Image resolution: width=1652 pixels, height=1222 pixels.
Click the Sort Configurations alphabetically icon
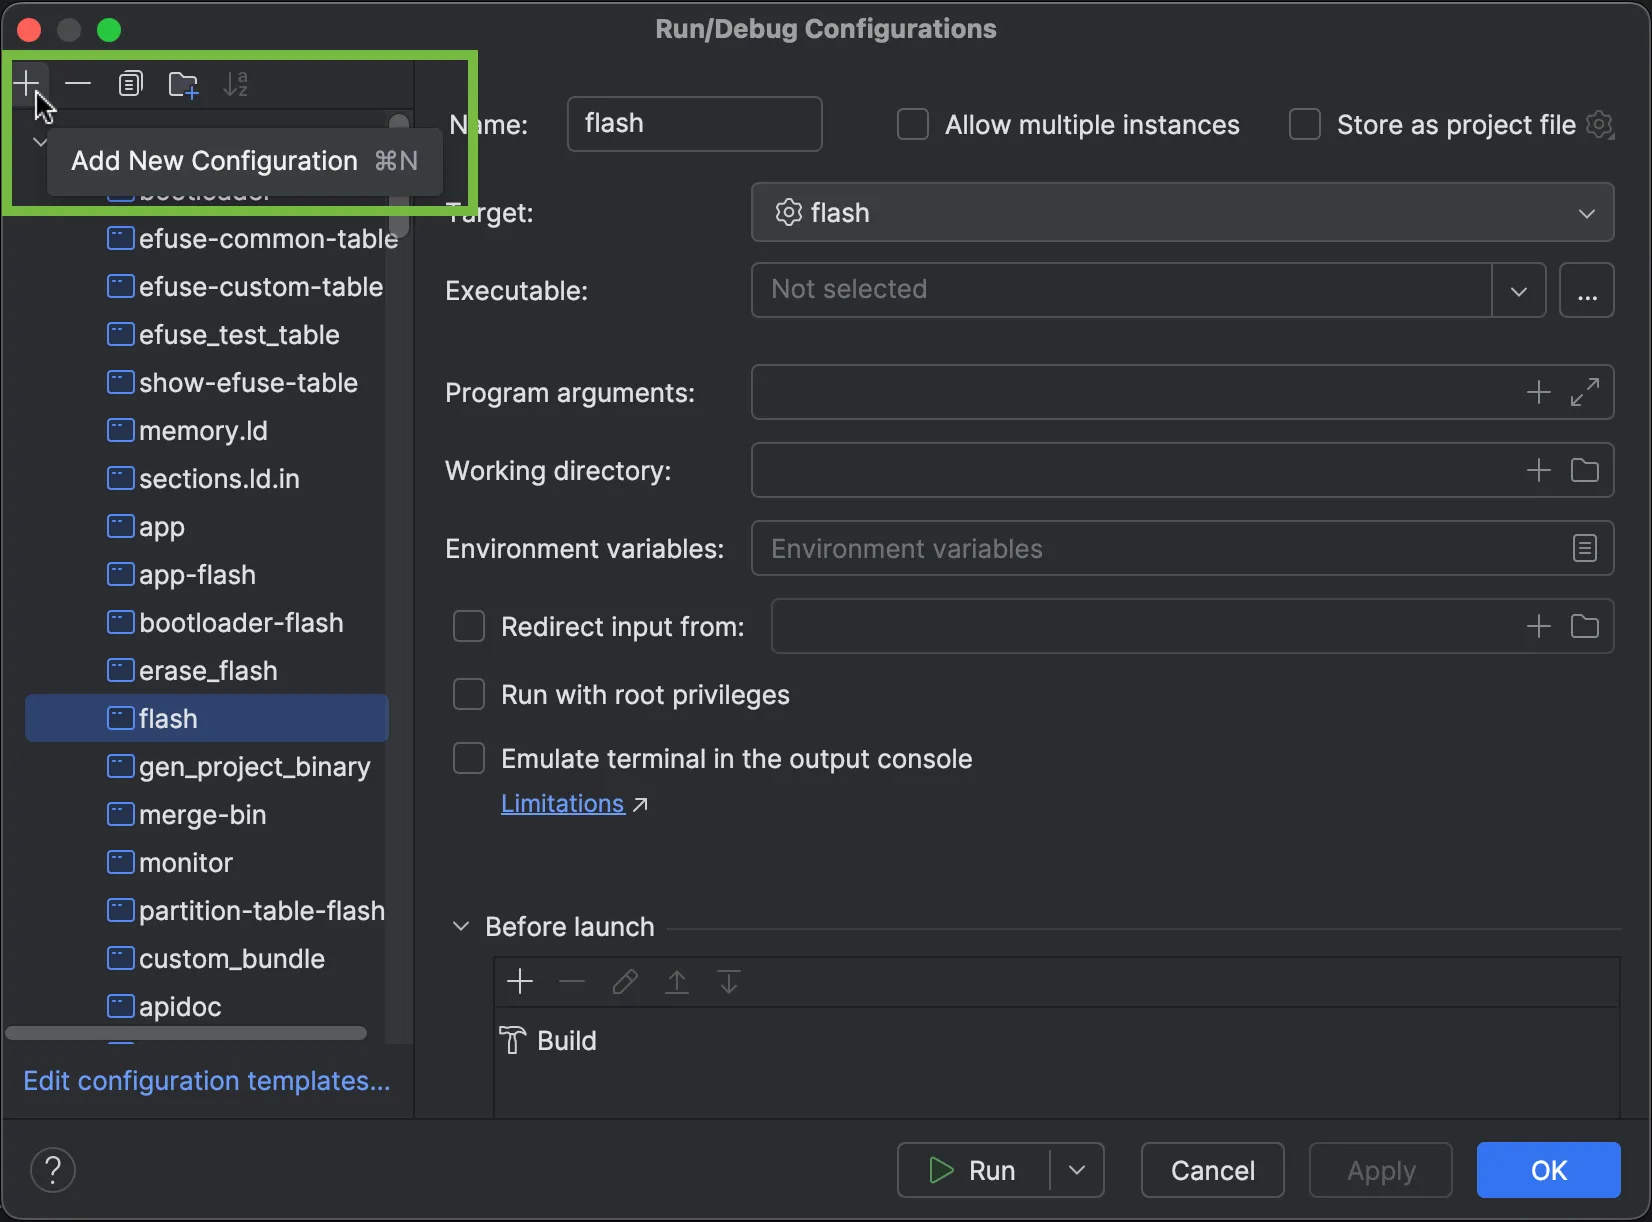(236, 84)
